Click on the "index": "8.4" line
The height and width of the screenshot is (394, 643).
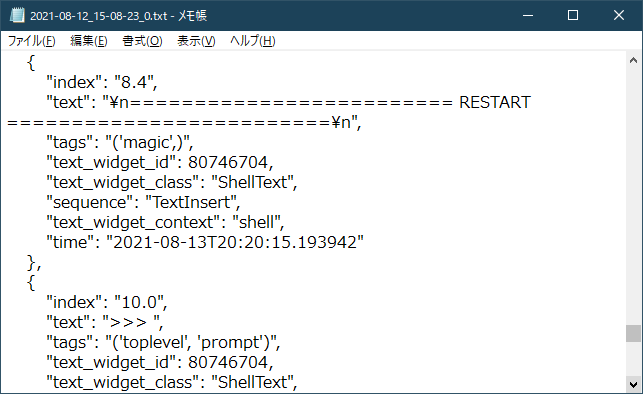click(x=102, y=82)
